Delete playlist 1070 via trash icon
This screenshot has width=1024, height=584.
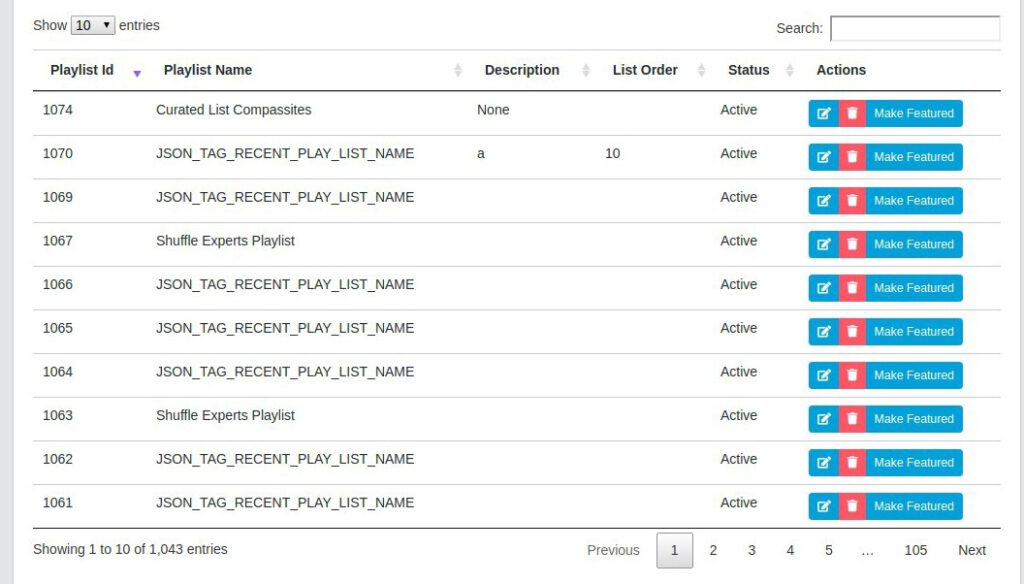tap(852, 157)
